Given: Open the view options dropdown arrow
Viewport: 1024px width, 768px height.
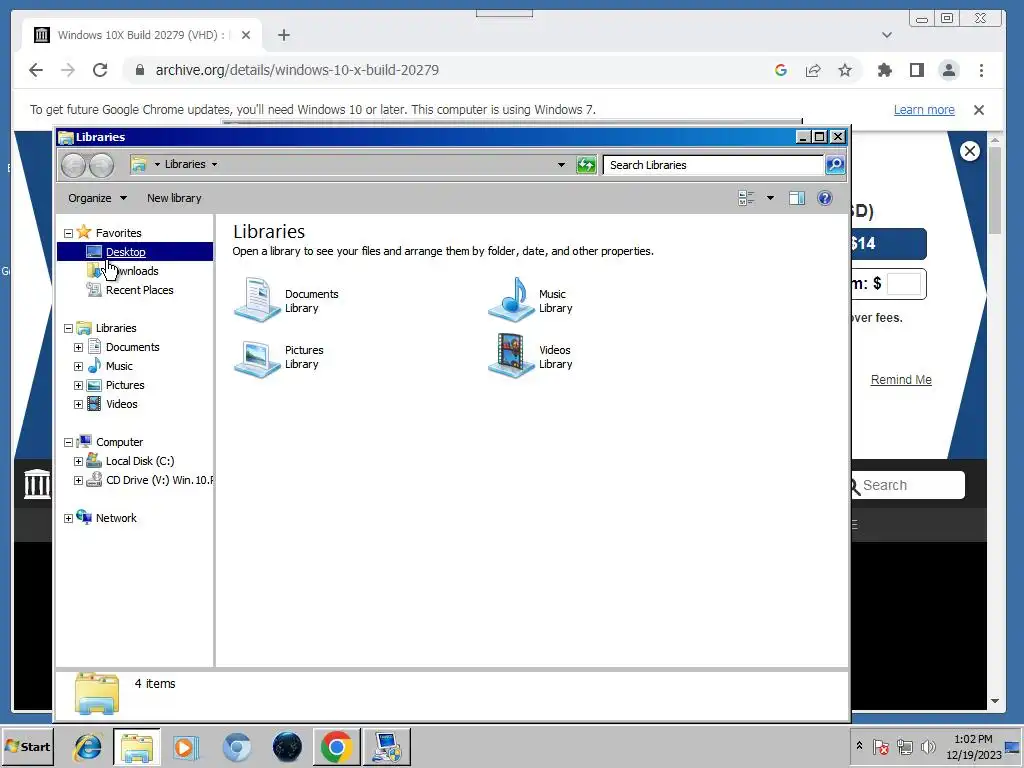Looking at the screenshot, I should pyautogui.click(x=771, y=198).
